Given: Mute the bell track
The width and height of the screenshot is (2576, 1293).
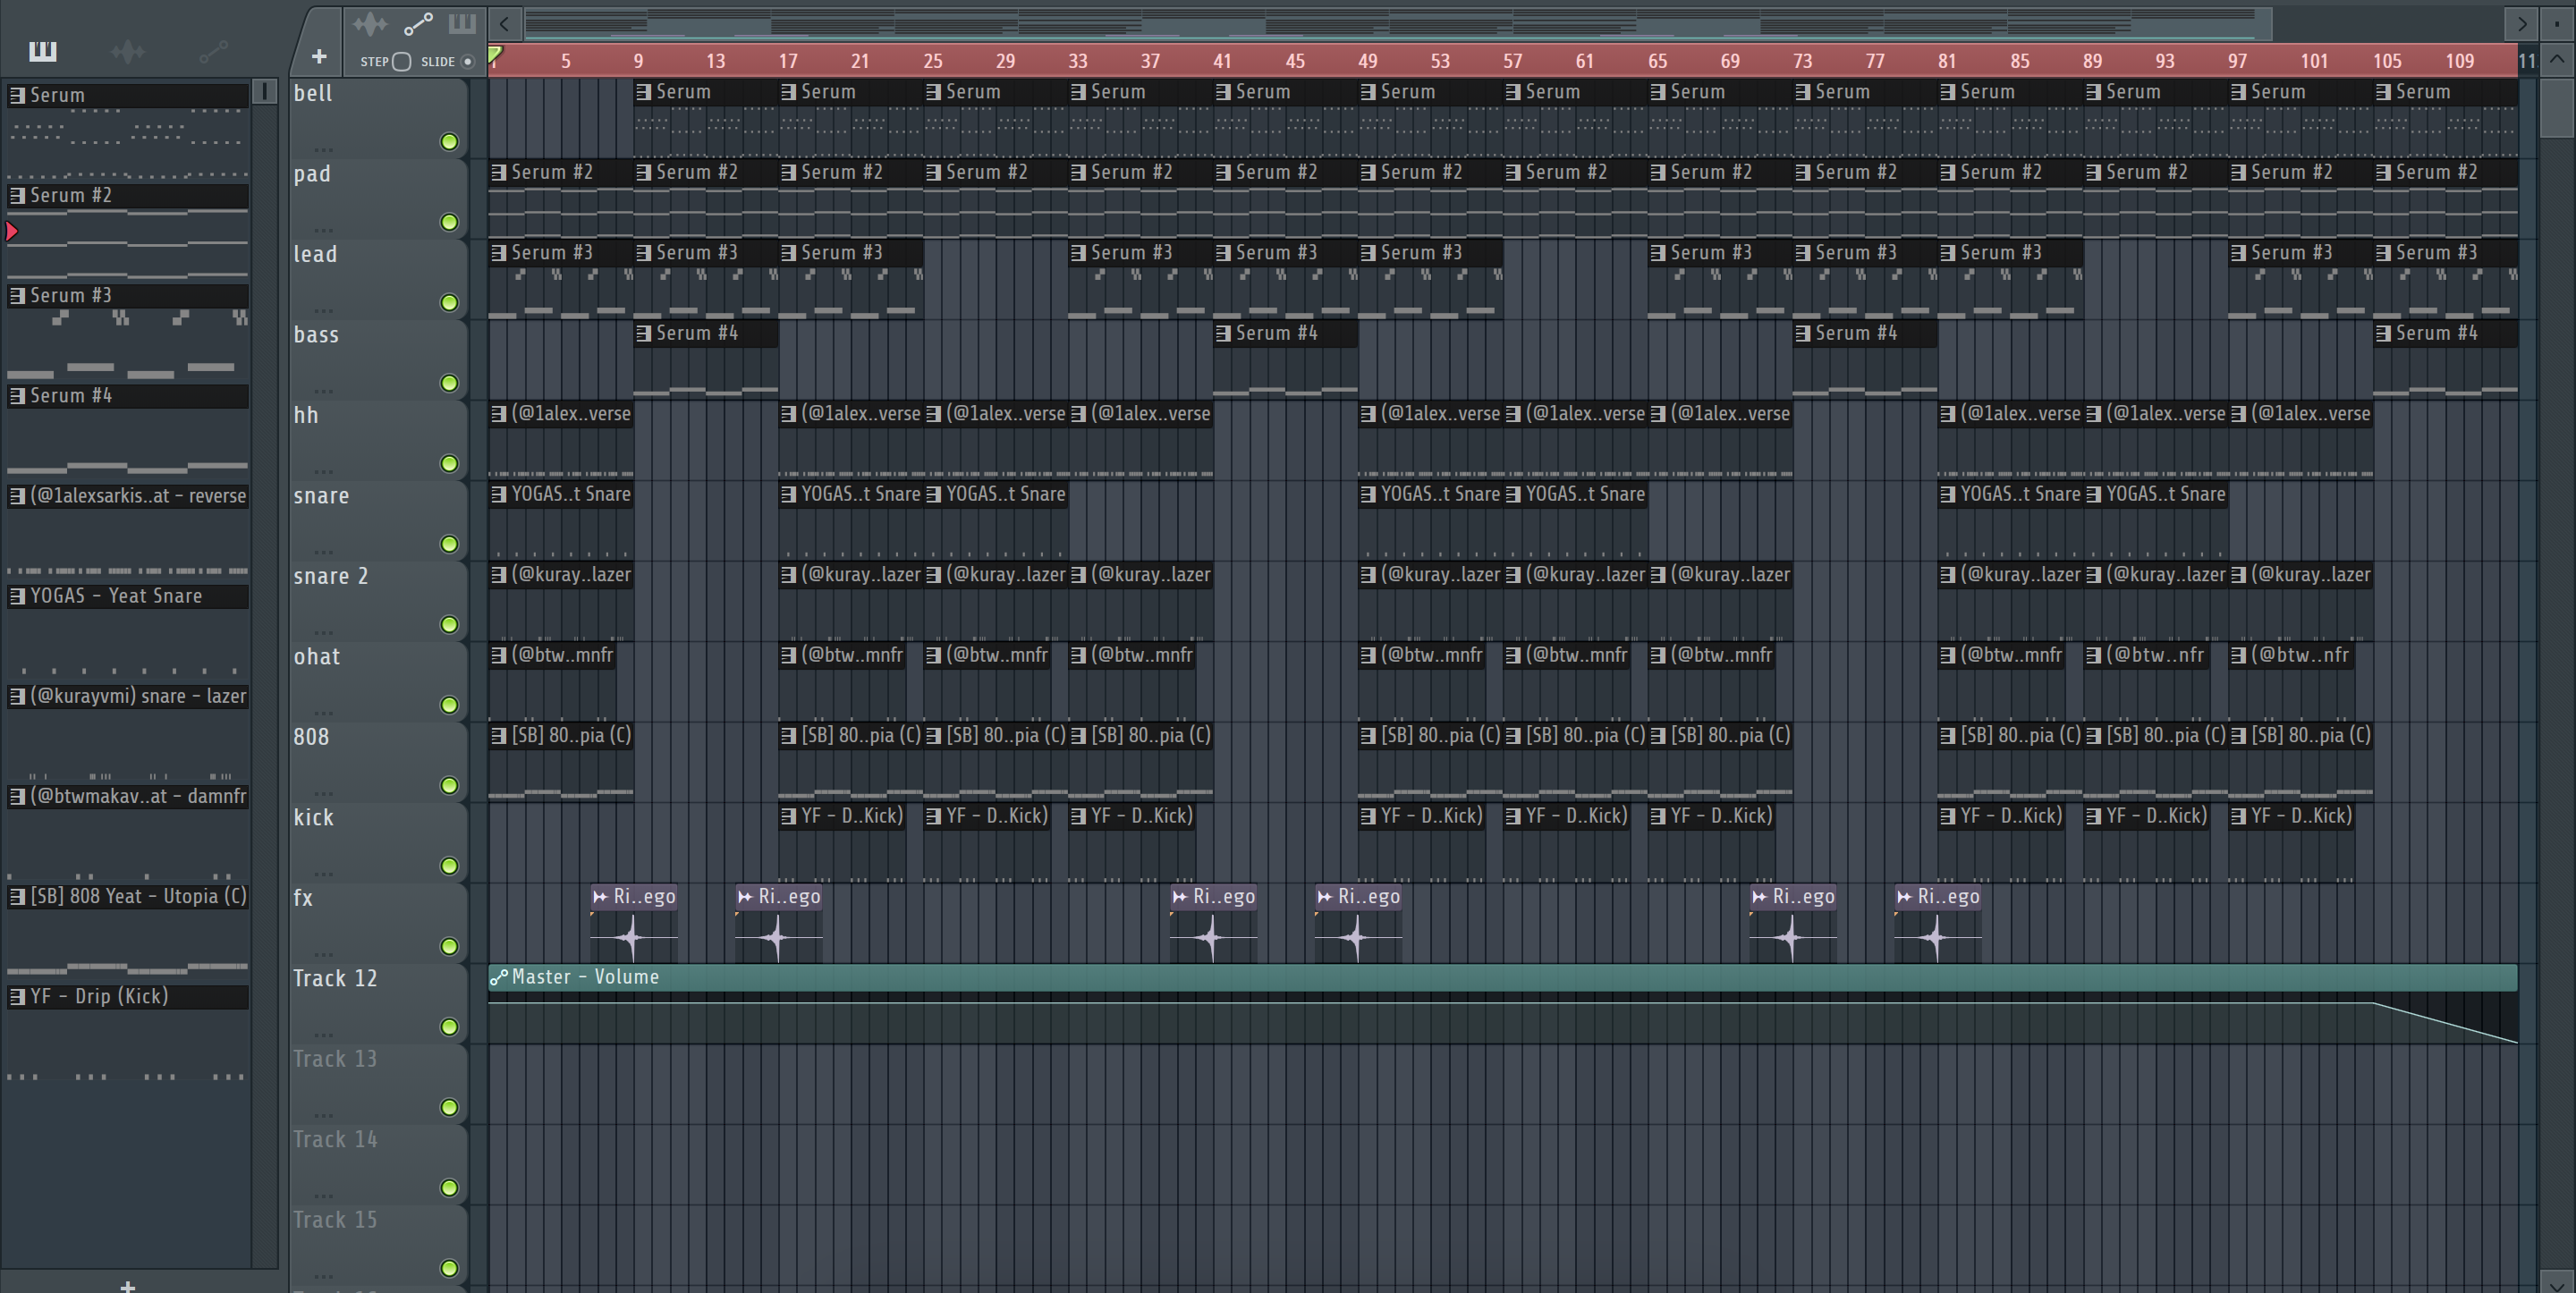Looking at the screenshot, I should coord(450,142).
